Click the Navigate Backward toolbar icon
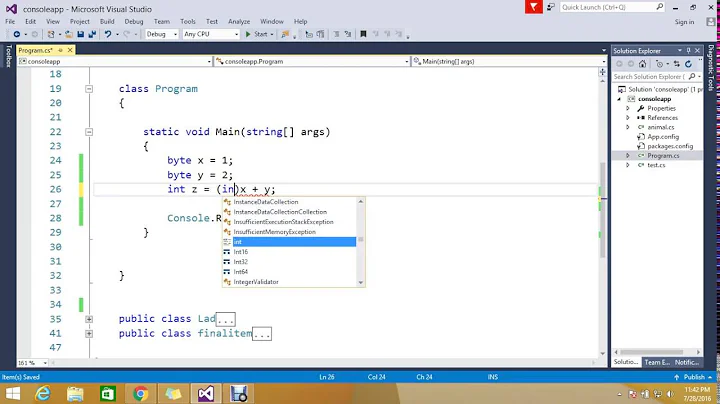720x404 pixels. 16,34
